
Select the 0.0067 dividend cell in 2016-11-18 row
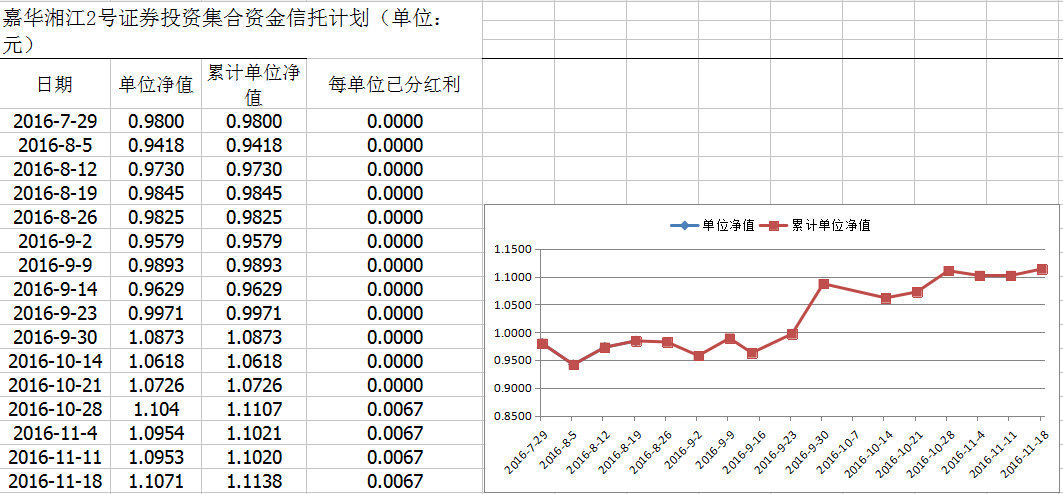pos(394,482)
